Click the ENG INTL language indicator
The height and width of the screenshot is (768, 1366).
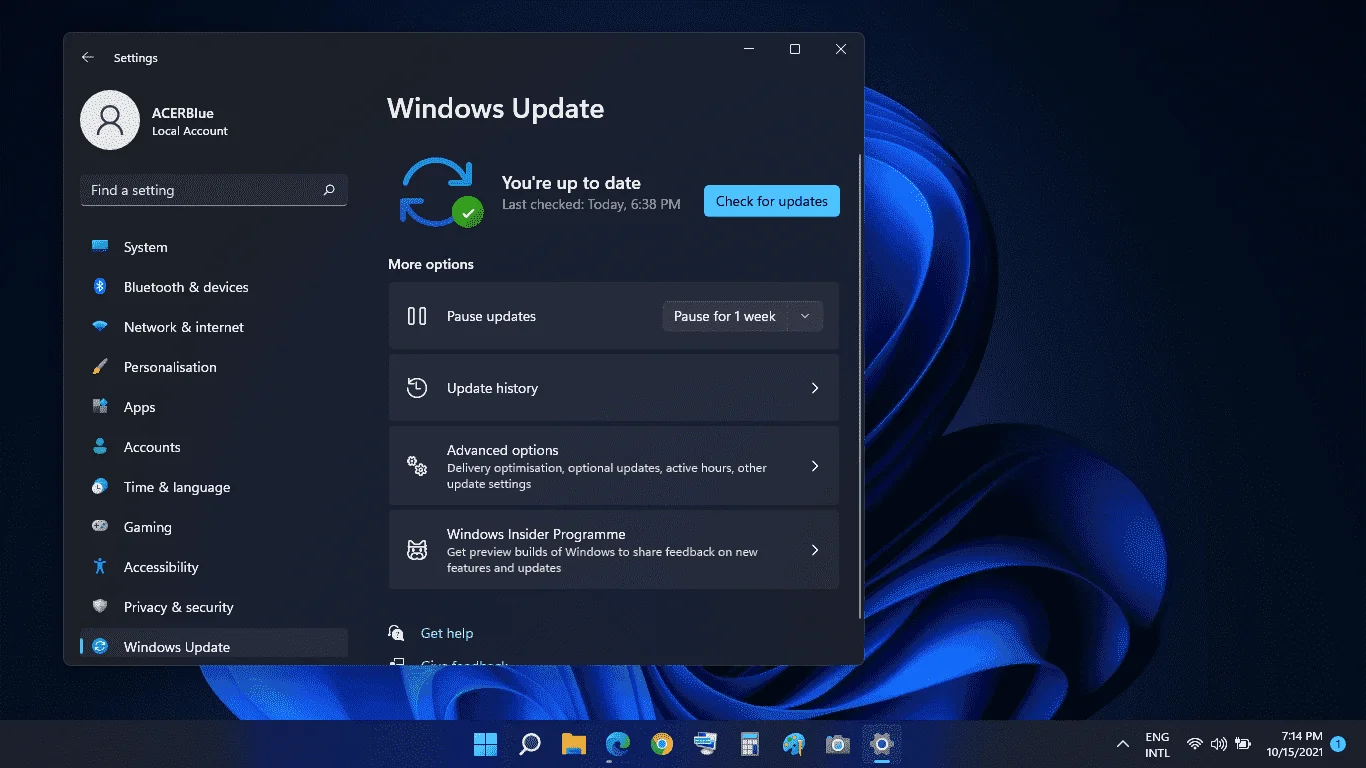(1157, 744)
